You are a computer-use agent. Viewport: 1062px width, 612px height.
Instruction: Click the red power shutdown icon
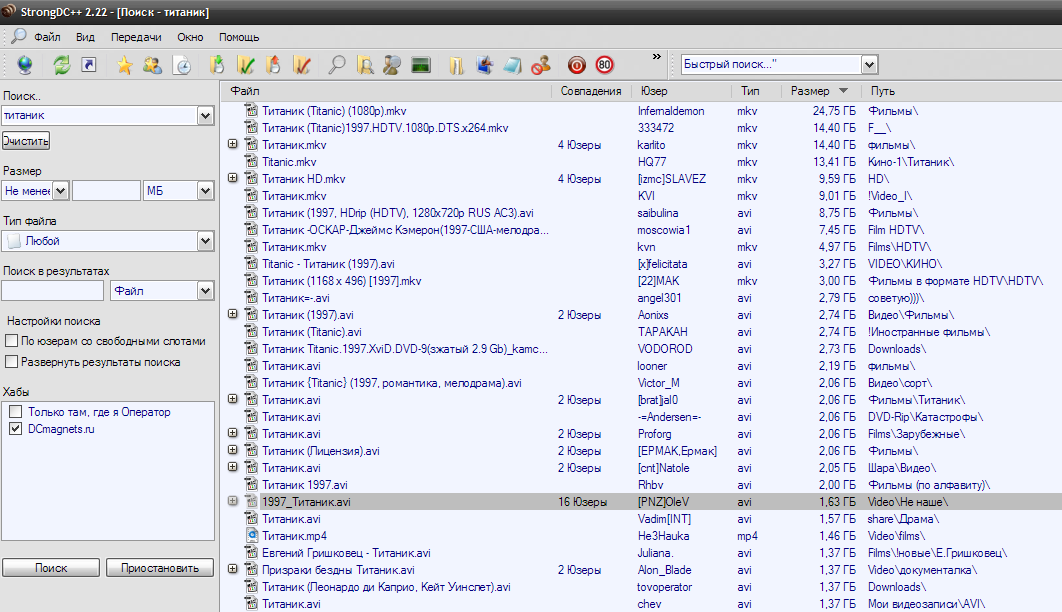[576, 65]
